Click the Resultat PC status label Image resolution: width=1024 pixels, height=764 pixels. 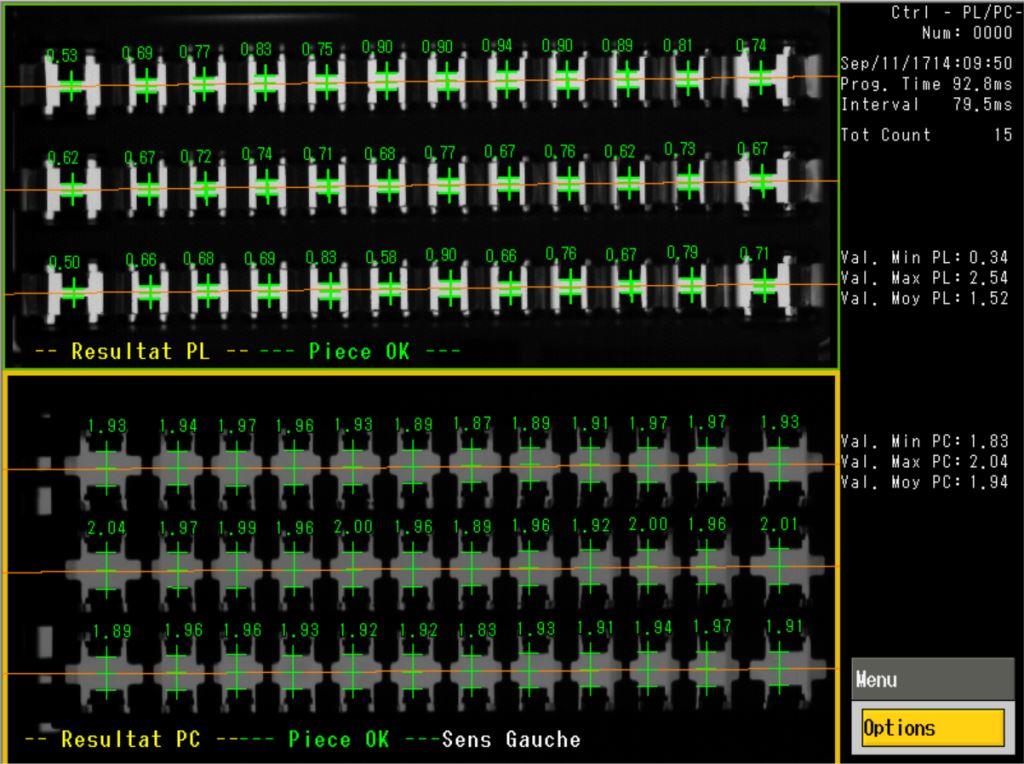(130, 740)
